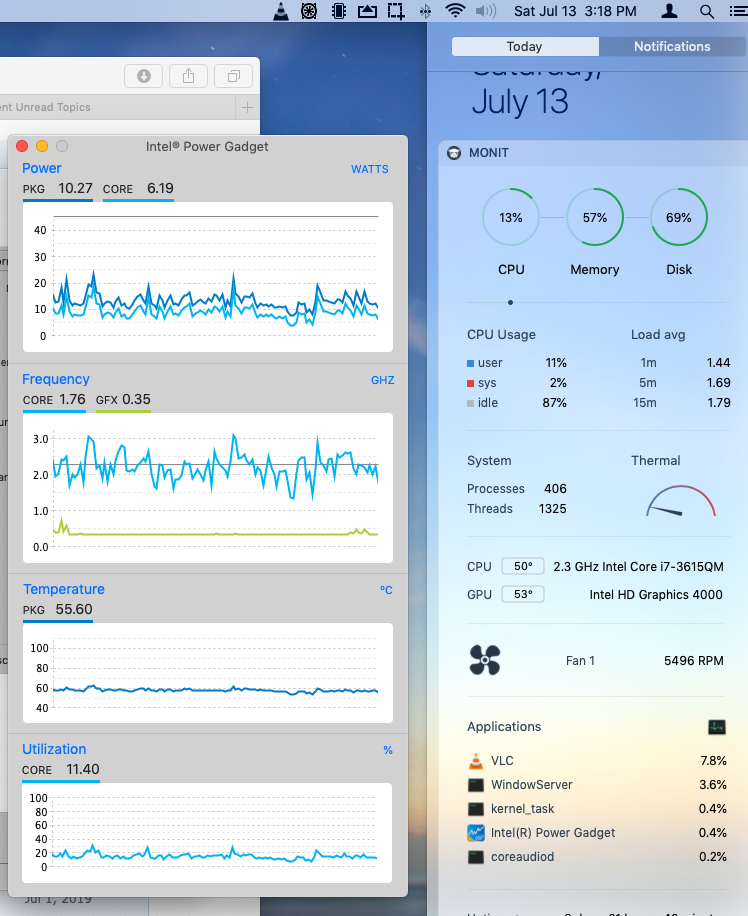Click the Thermal gauge dial
Viewport: 748px width, 916px height.
(x=681, y=501)
